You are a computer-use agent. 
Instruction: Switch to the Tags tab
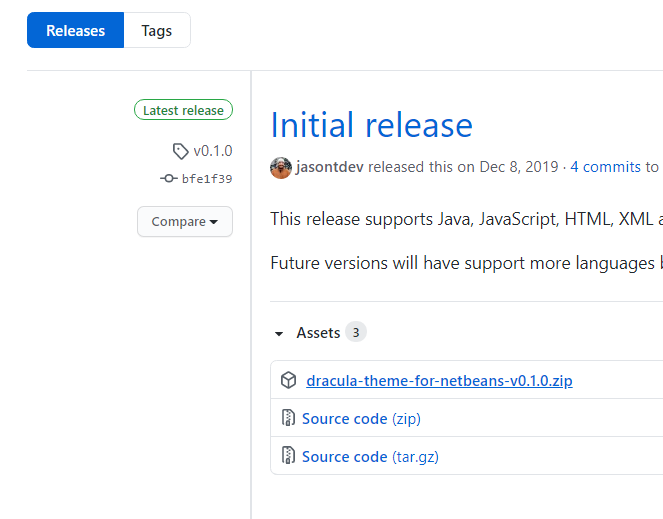(x=157, y=30)
